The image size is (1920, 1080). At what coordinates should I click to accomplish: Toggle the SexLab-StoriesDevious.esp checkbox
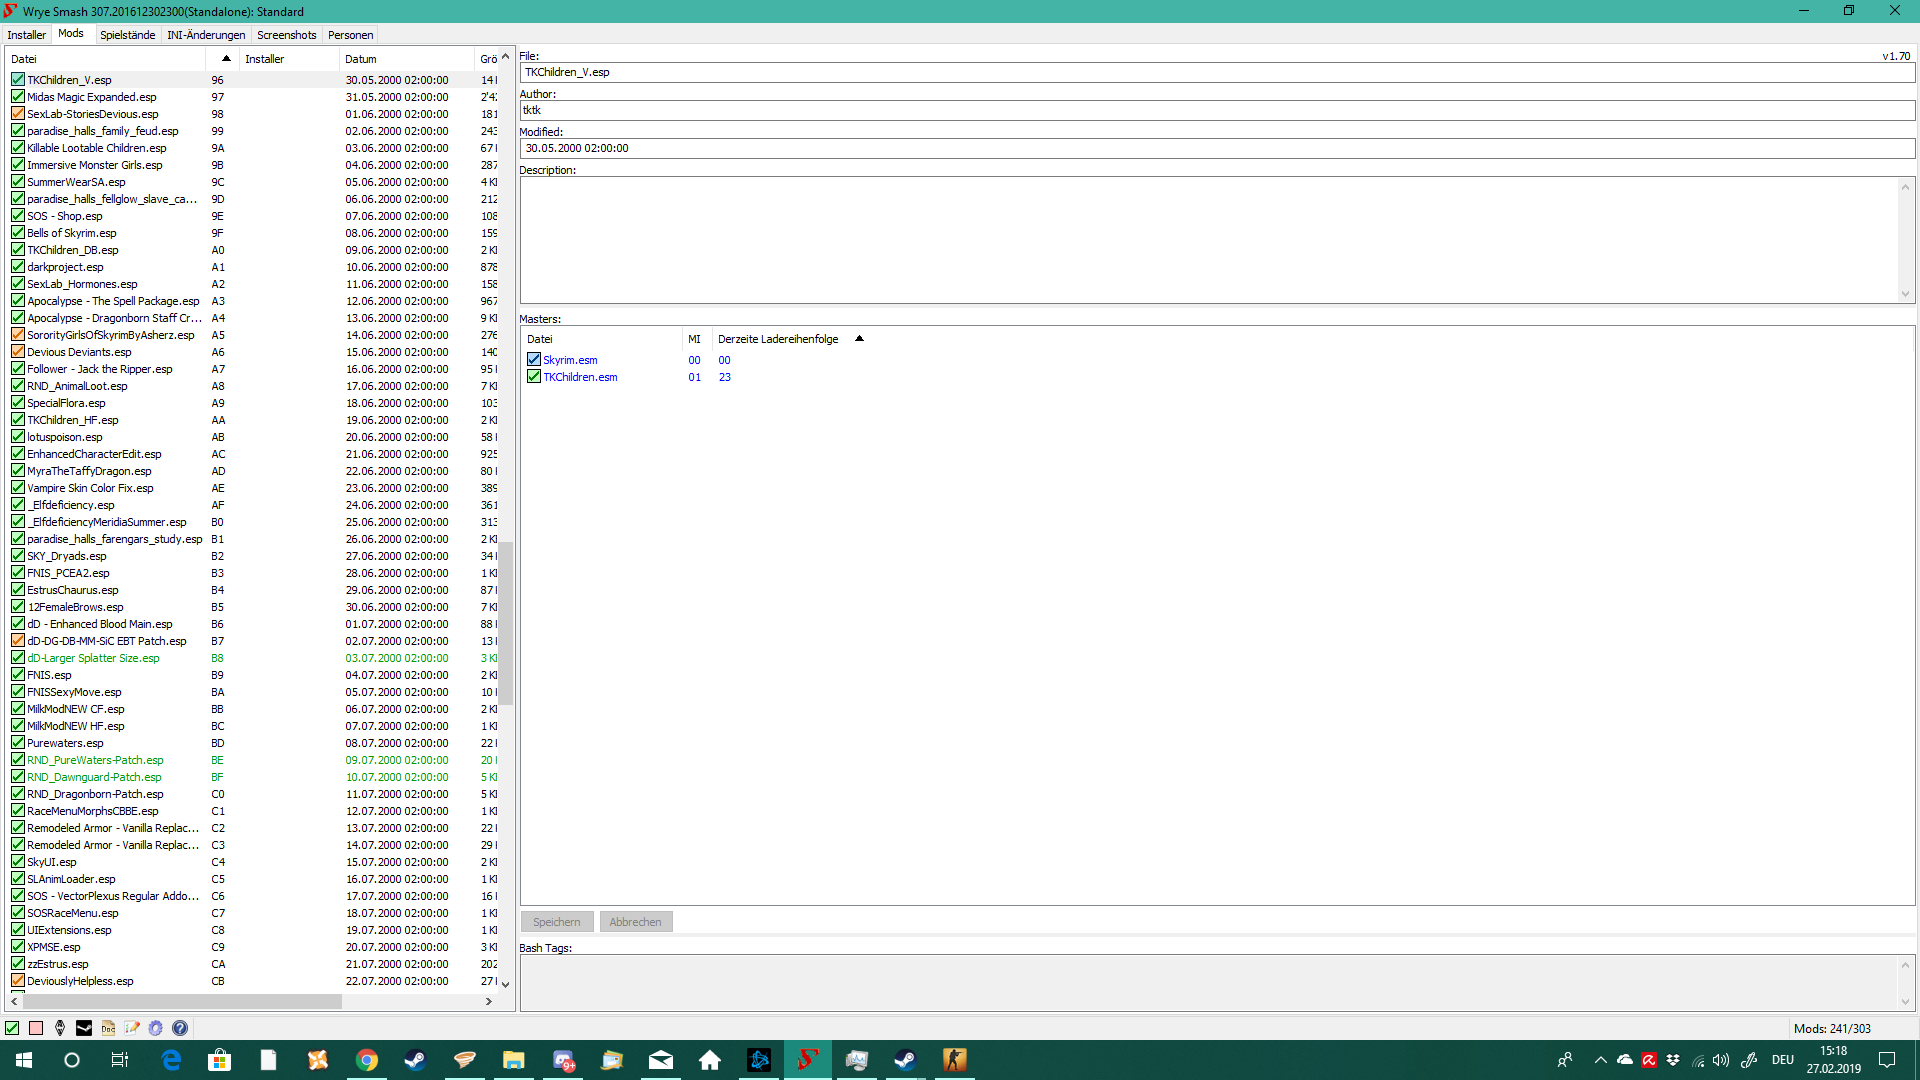coord(18,114)
